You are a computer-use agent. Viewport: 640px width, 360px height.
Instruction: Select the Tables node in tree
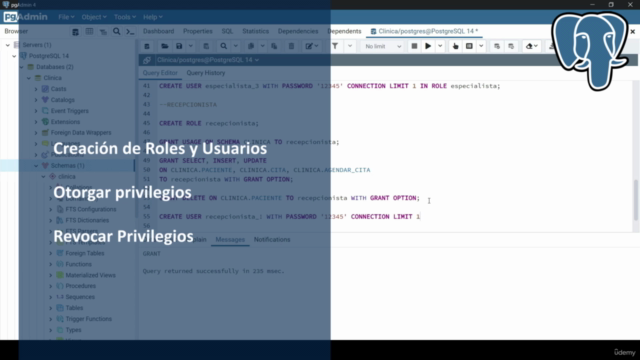(74, 308)
